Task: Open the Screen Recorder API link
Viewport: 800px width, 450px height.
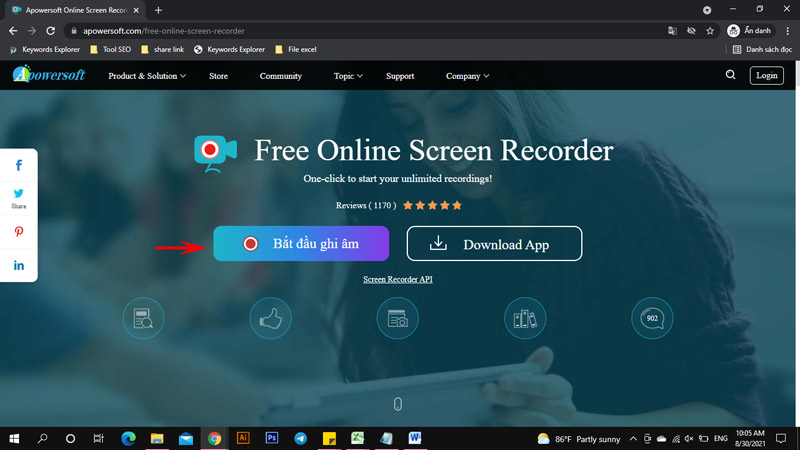Action: 398,279
